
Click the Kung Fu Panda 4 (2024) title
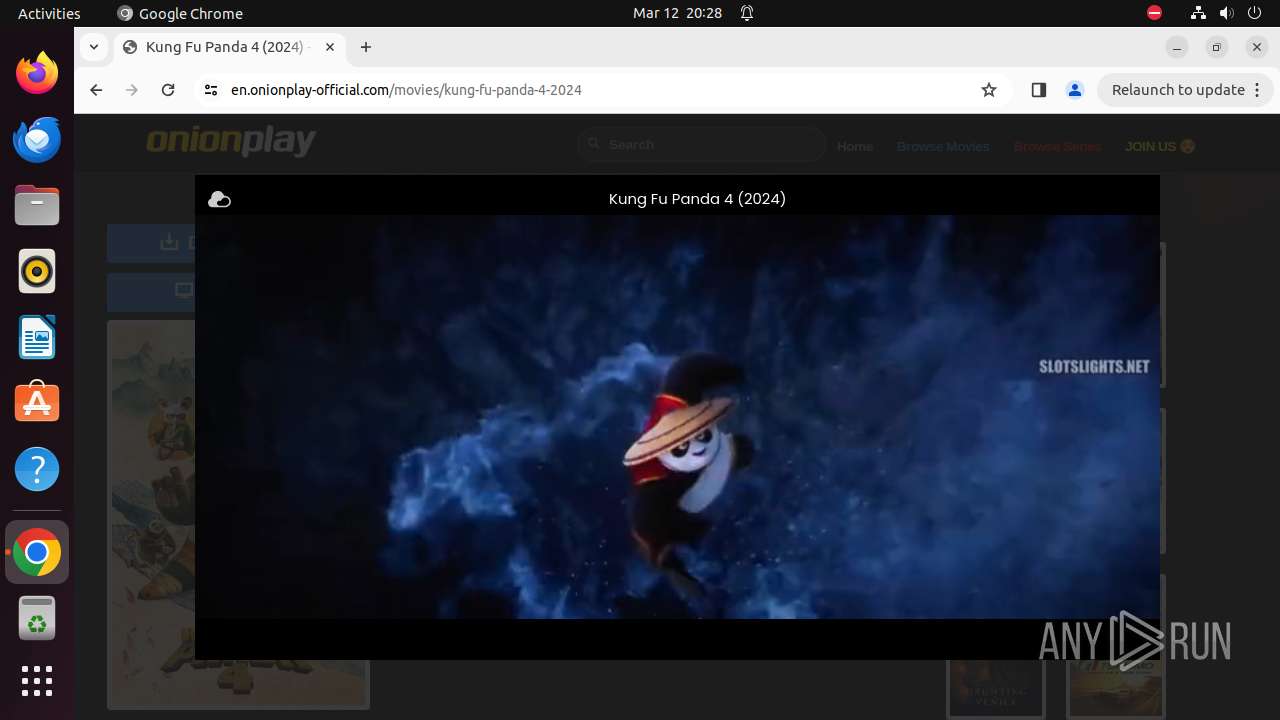point(697,199)
